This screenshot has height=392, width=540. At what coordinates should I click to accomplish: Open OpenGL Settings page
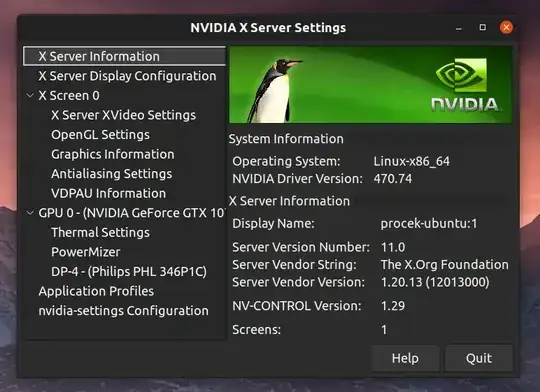[100, 135]
